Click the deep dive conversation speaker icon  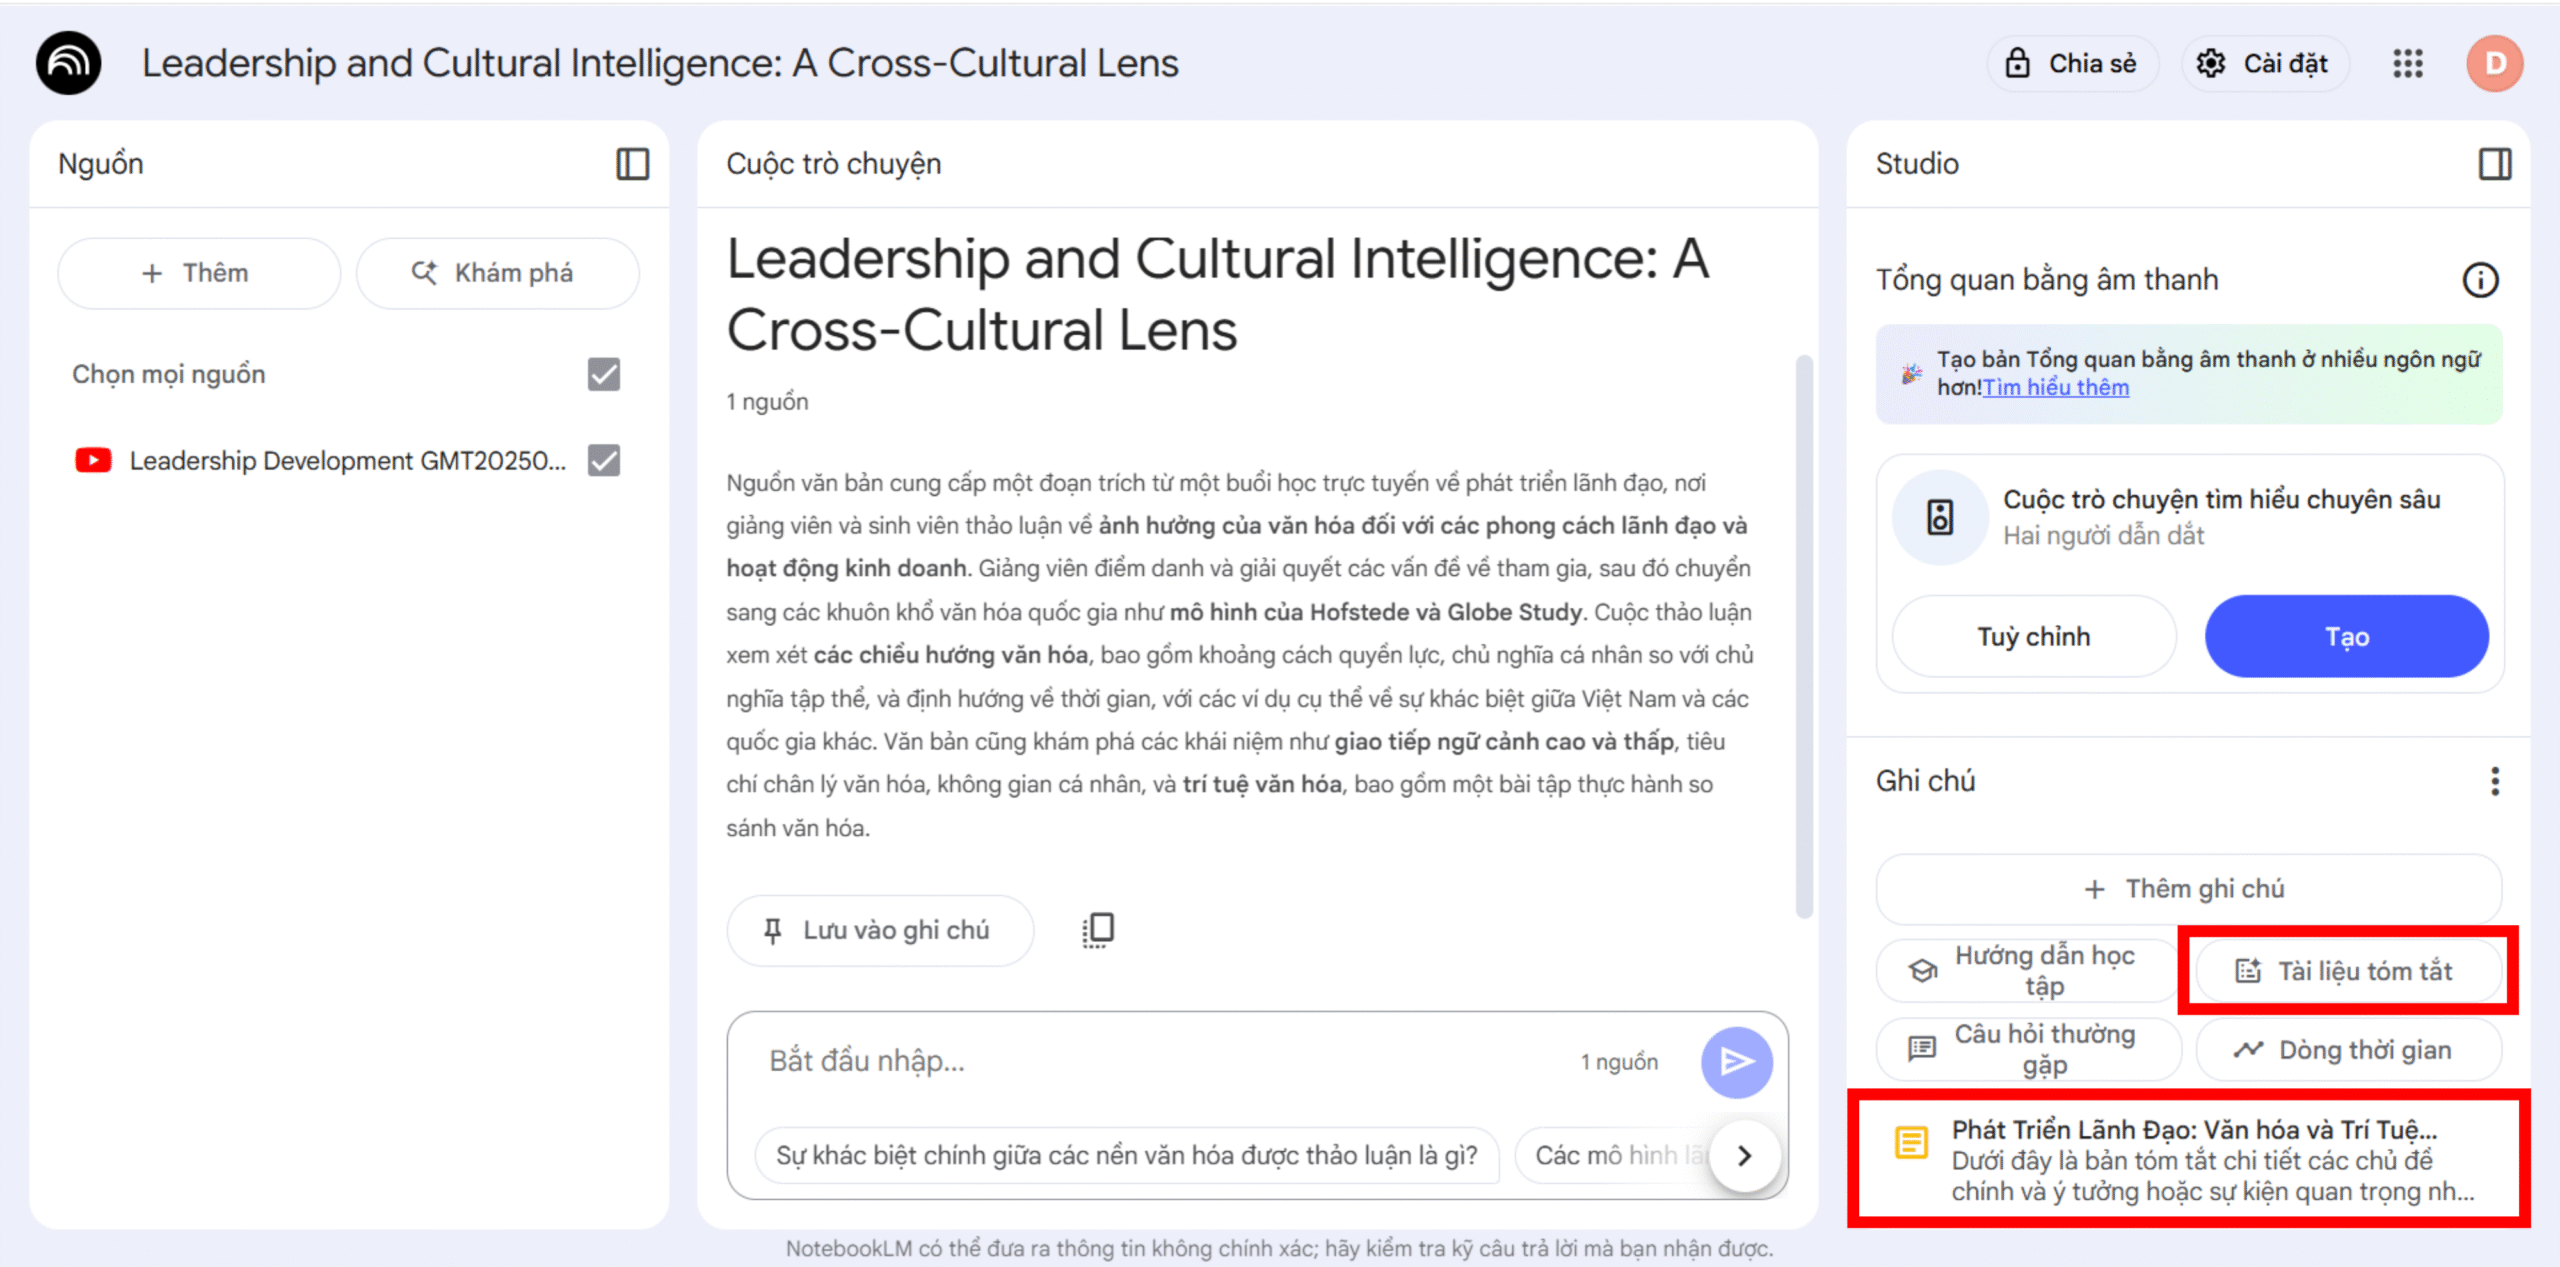pyautogui.click(x=1940, y=517)
